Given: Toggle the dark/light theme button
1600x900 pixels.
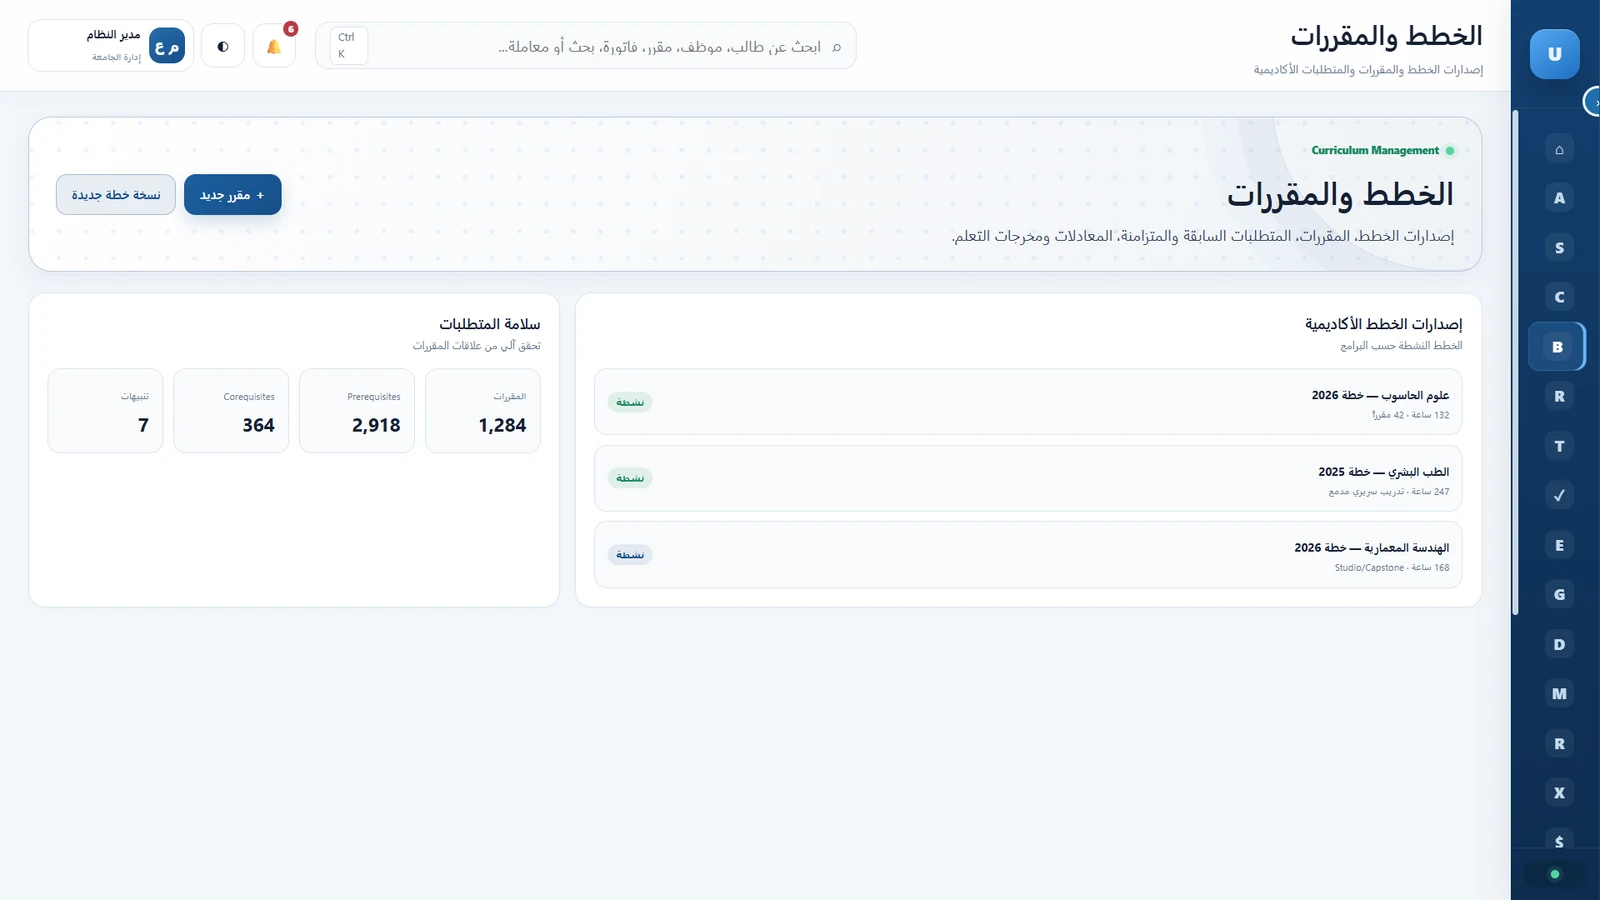Looking at the screenshot, I should pyautogui.click(x=223, y=46).
